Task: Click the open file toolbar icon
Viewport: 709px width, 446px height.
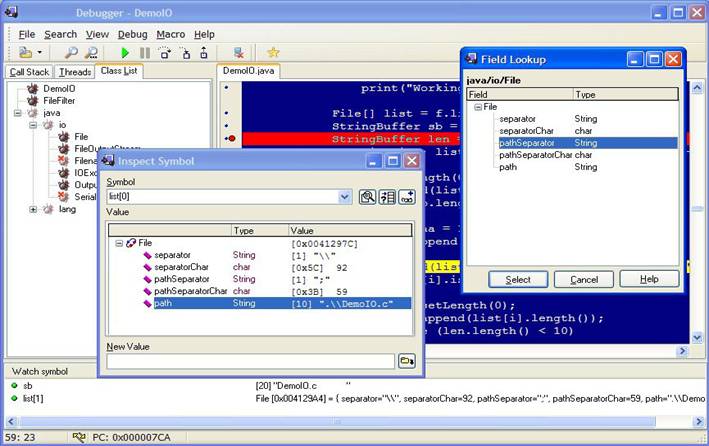Action: pyautogui.click(x=26, y=53)
